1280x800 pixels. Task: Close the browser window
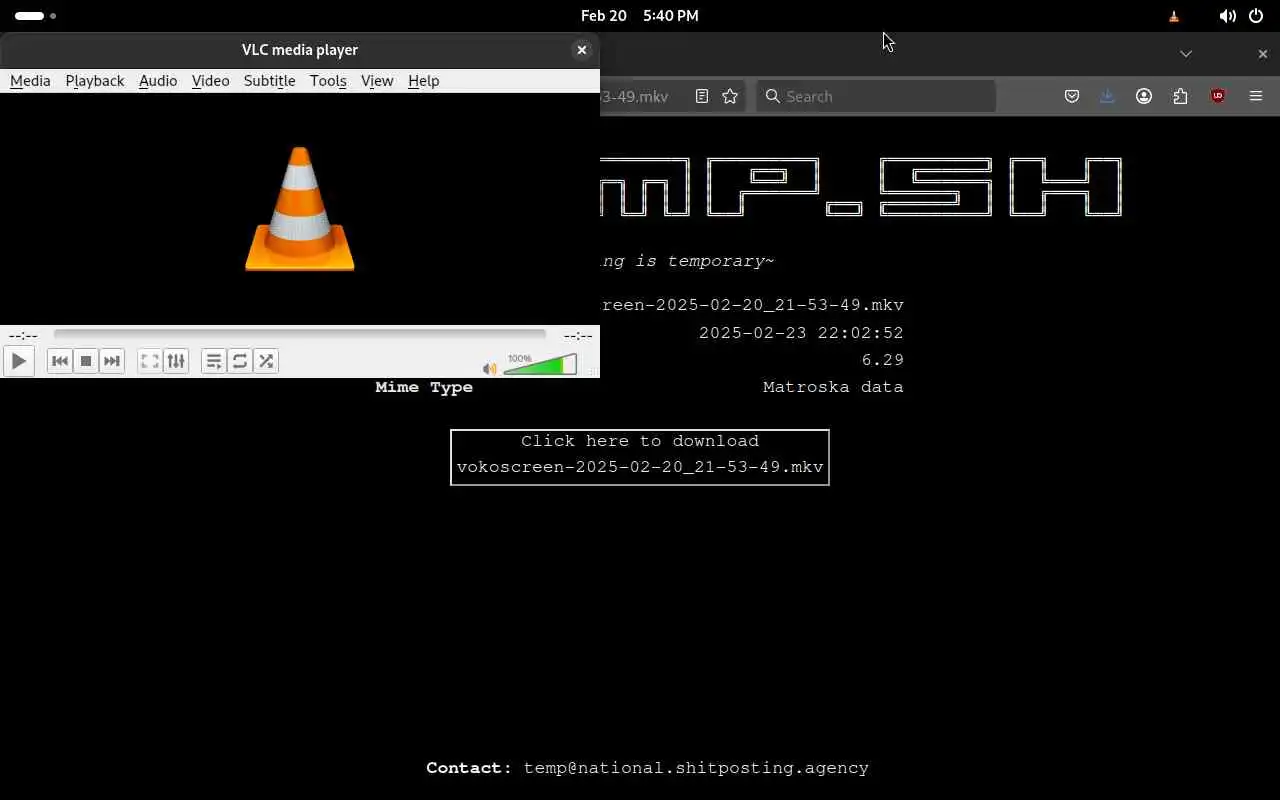(x=1262, y=53)
